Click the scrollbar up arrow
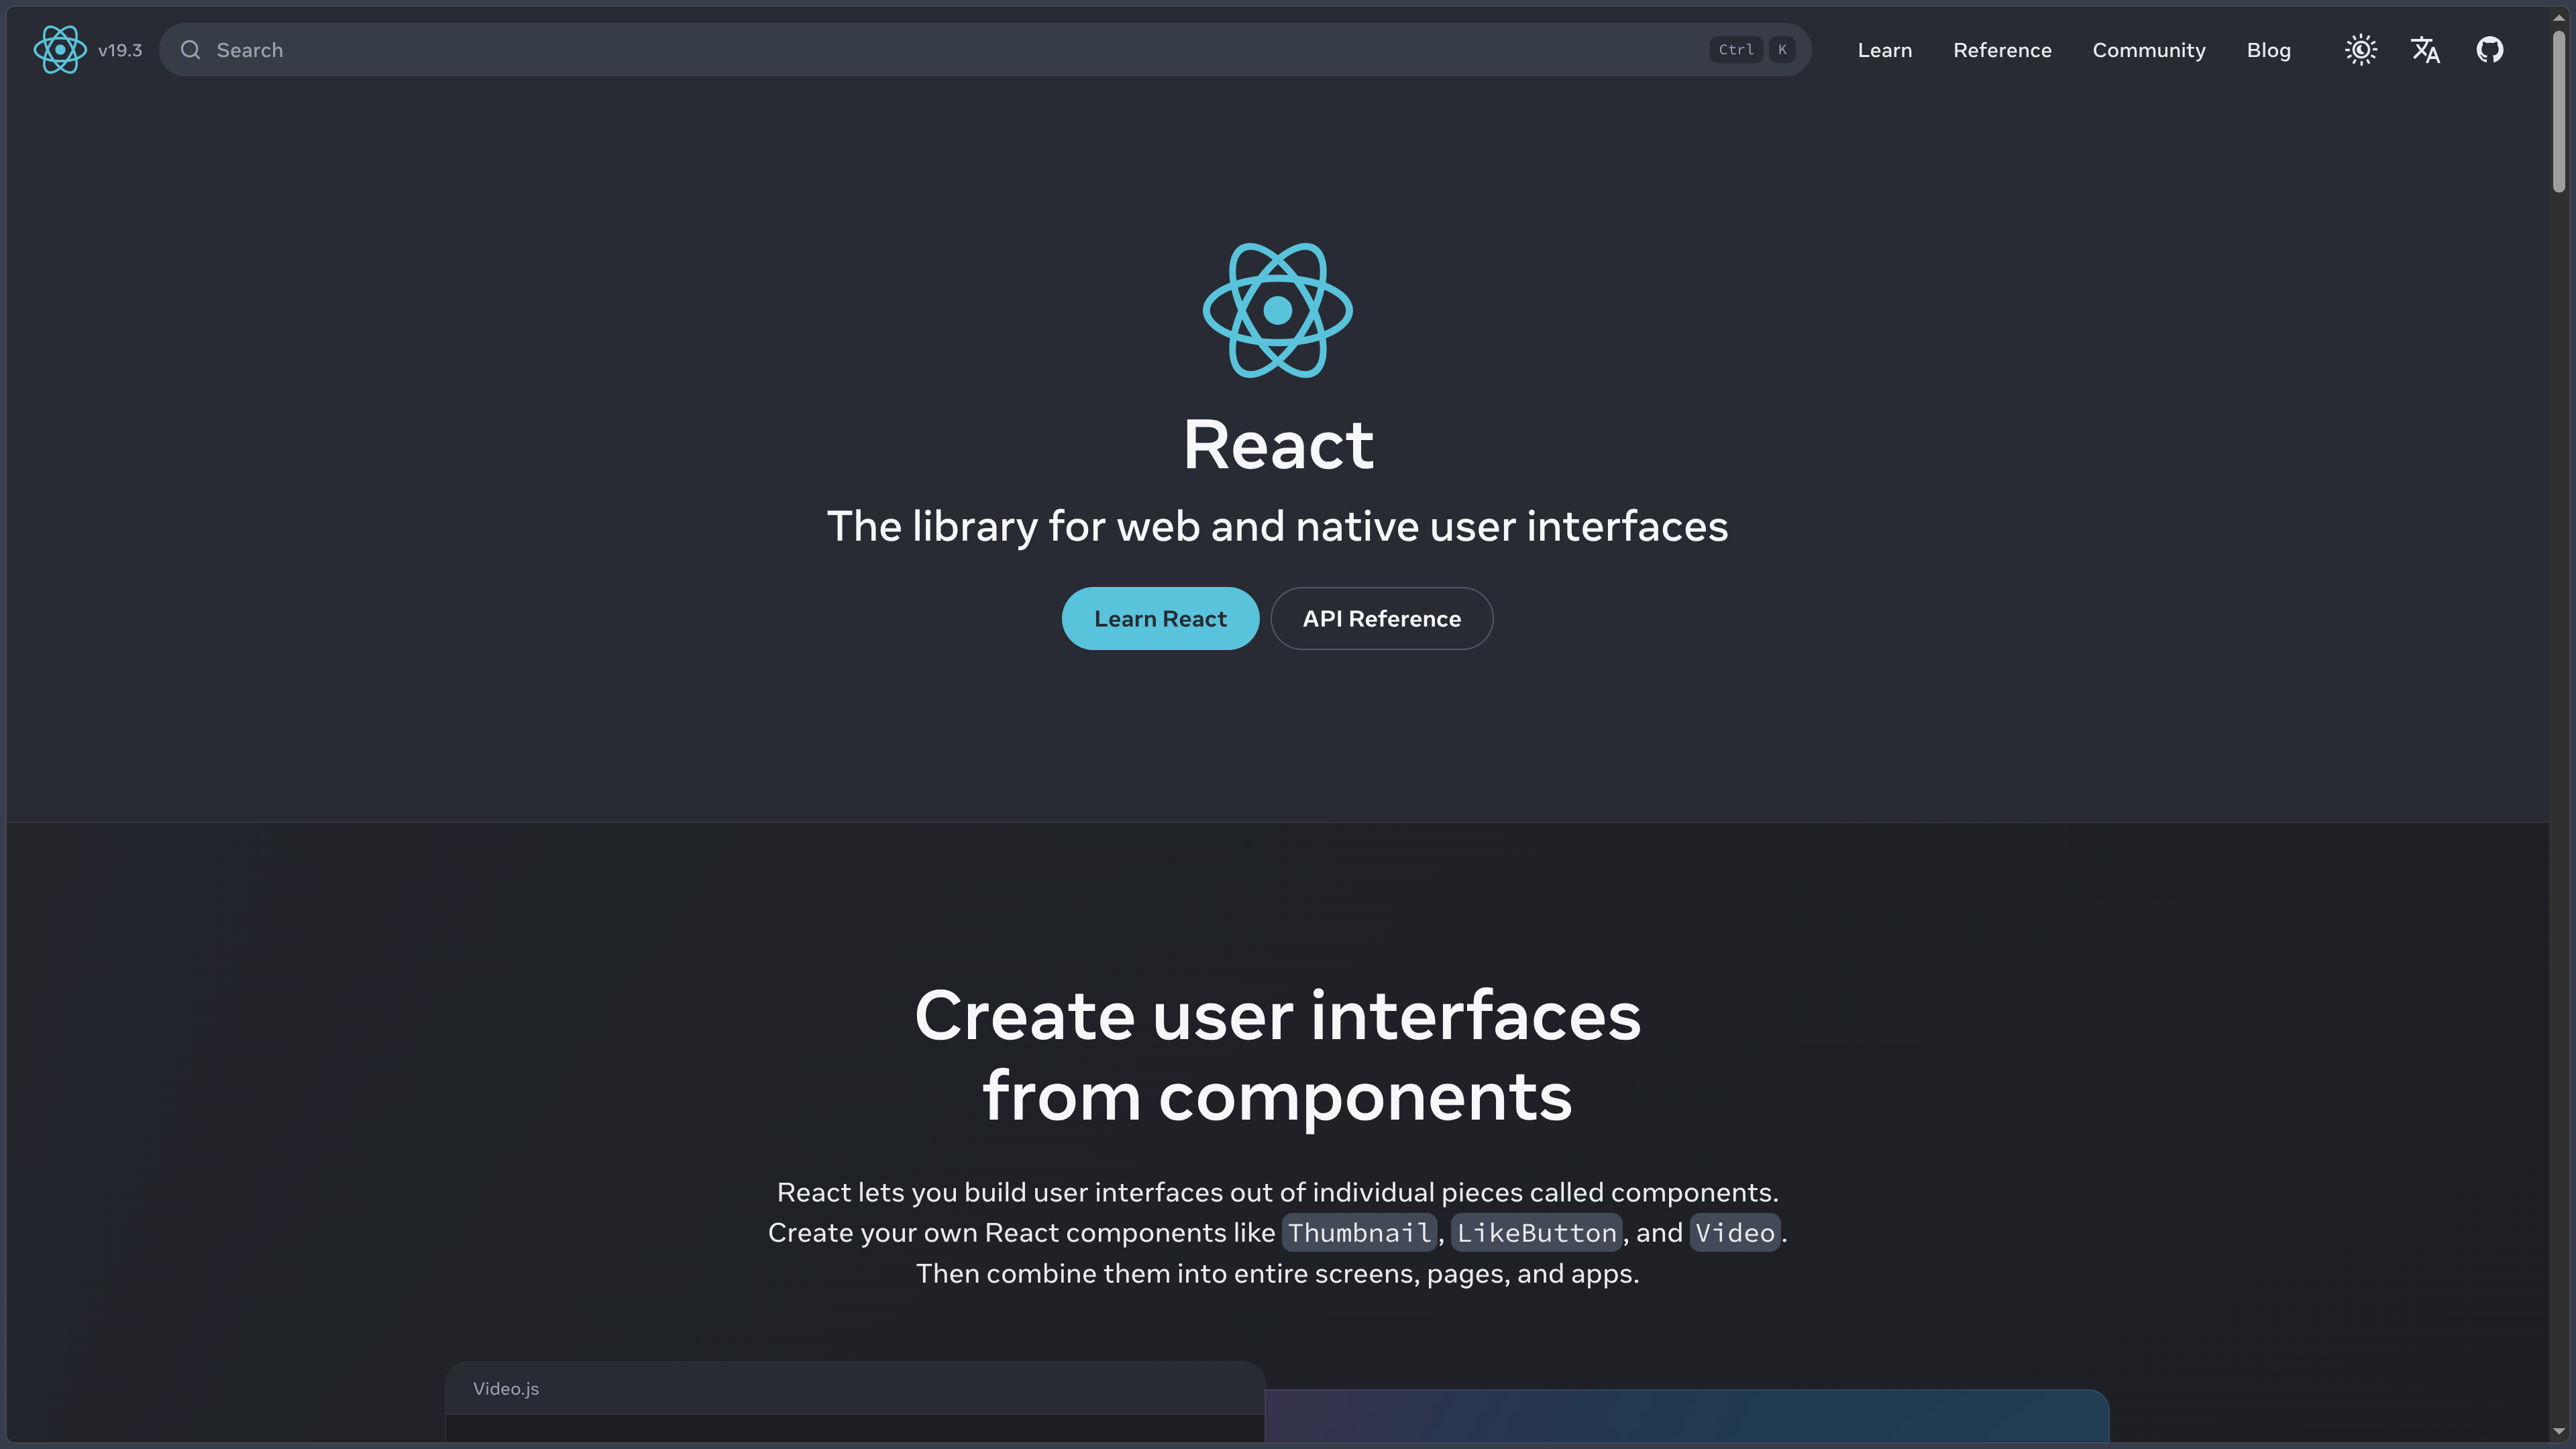Image resolution: width=2576 pixels, height=1449 pixels. (x=2559, y=17)
